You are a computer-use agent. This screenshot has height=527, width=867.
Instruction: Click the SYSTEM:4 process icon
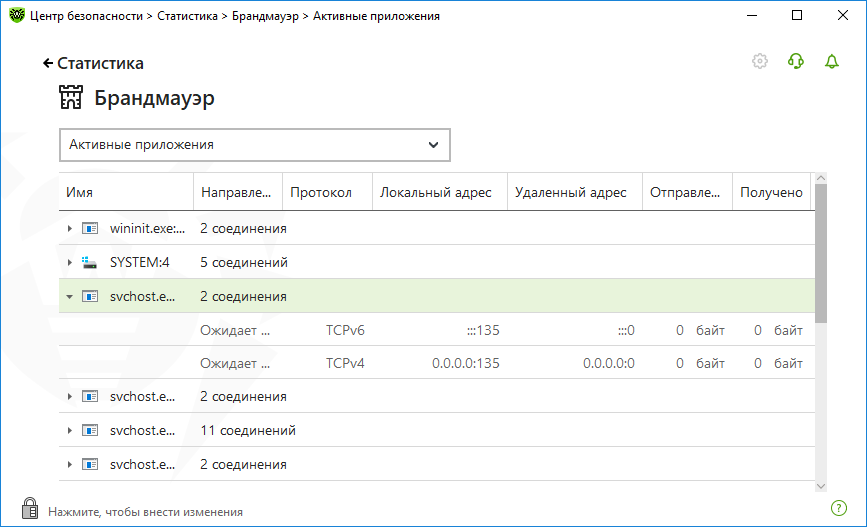click(90, 262)
